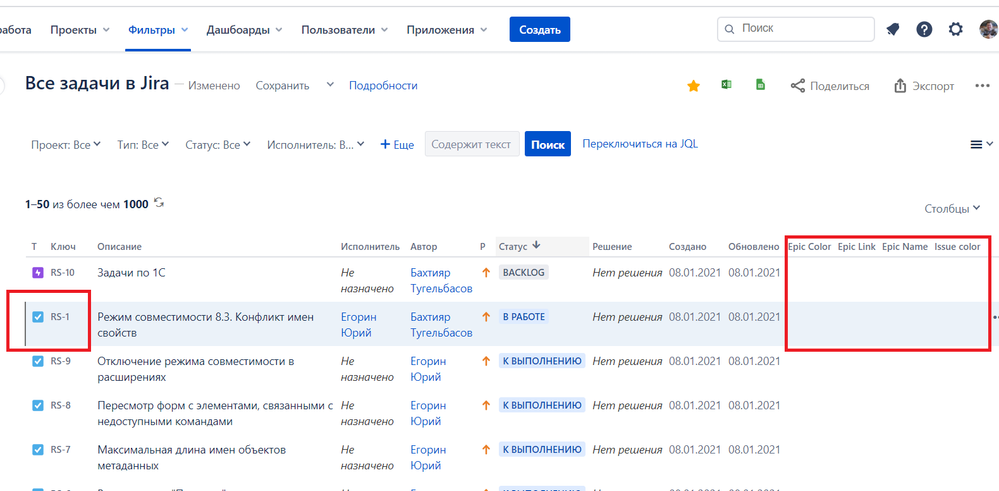Open the user profile avatar
Viewport: 999px width, 491px height.
click(989, 29)
